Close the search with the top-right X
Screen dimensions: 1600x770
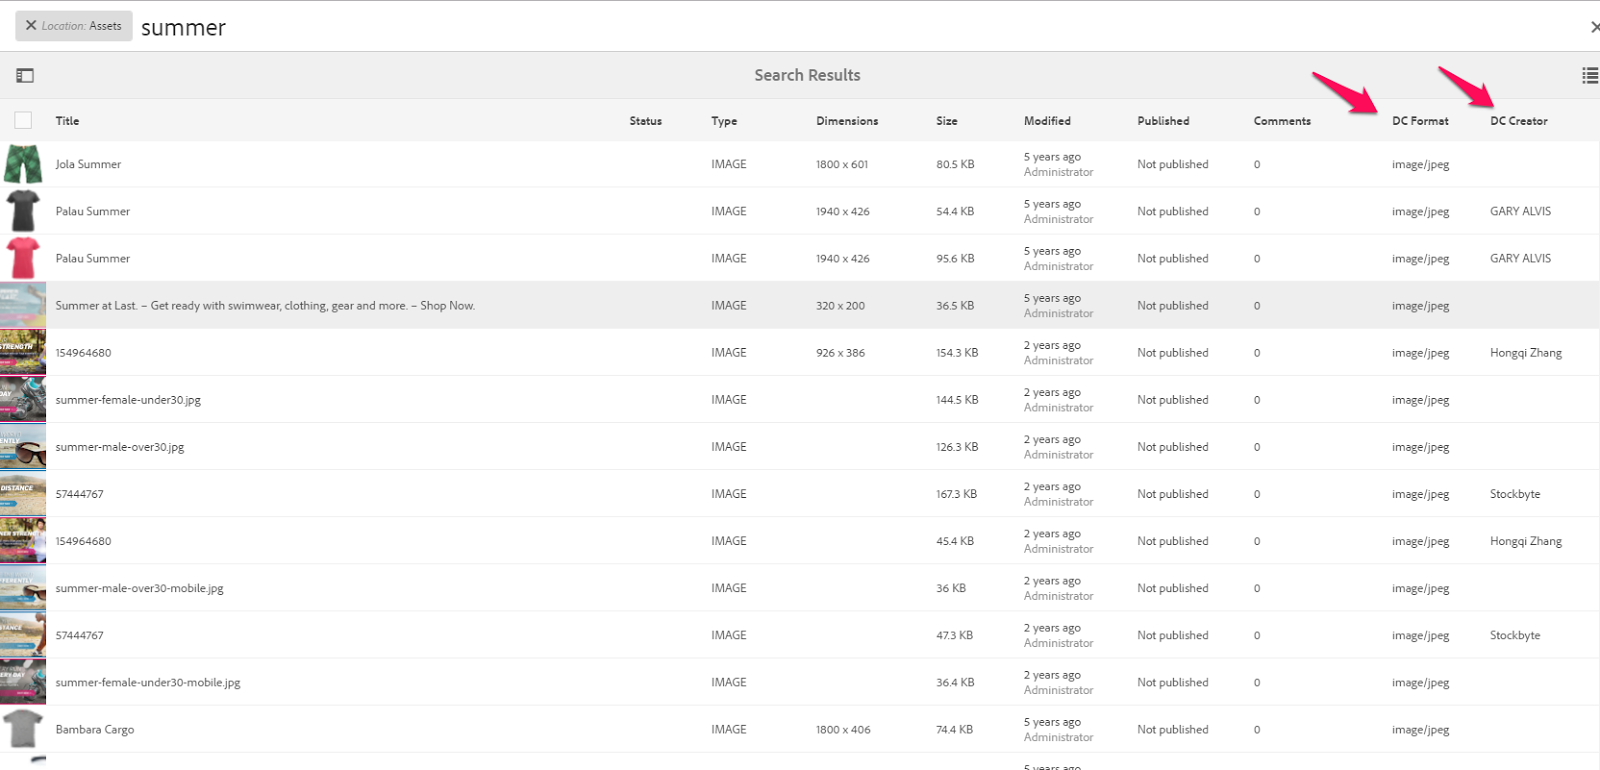[x=1594, y=27]
